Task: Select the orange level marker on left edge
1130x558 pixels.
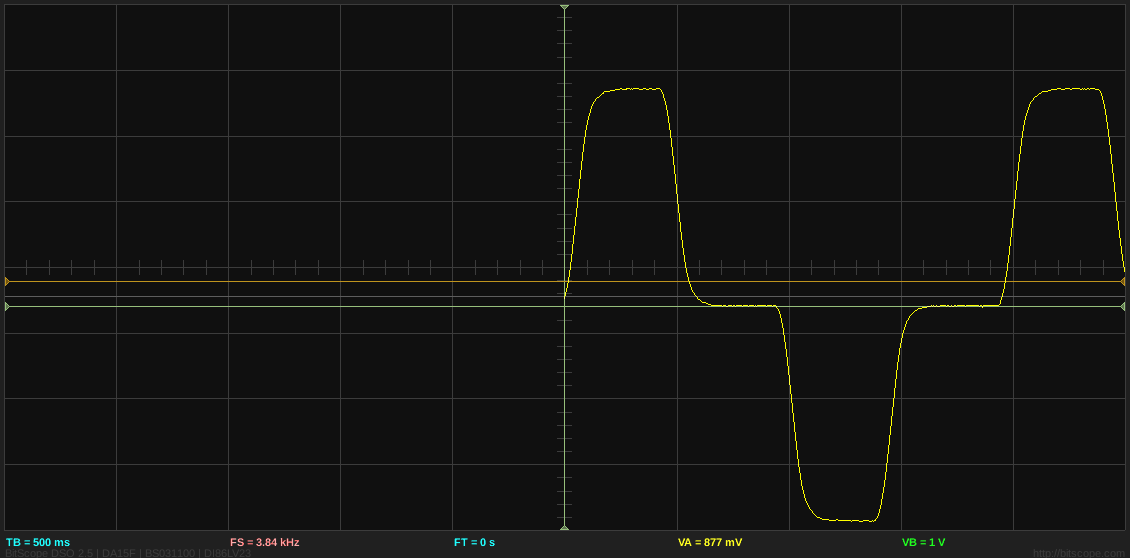Action: 7,282
